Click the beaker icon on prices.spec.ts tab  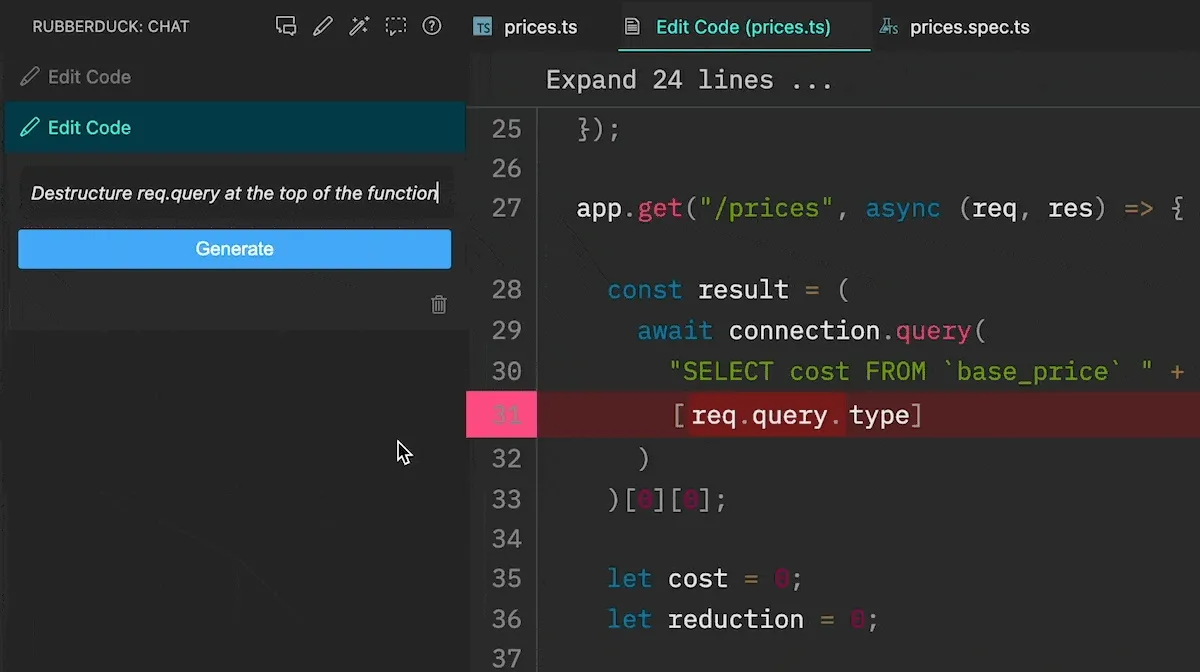coord(888,27)
